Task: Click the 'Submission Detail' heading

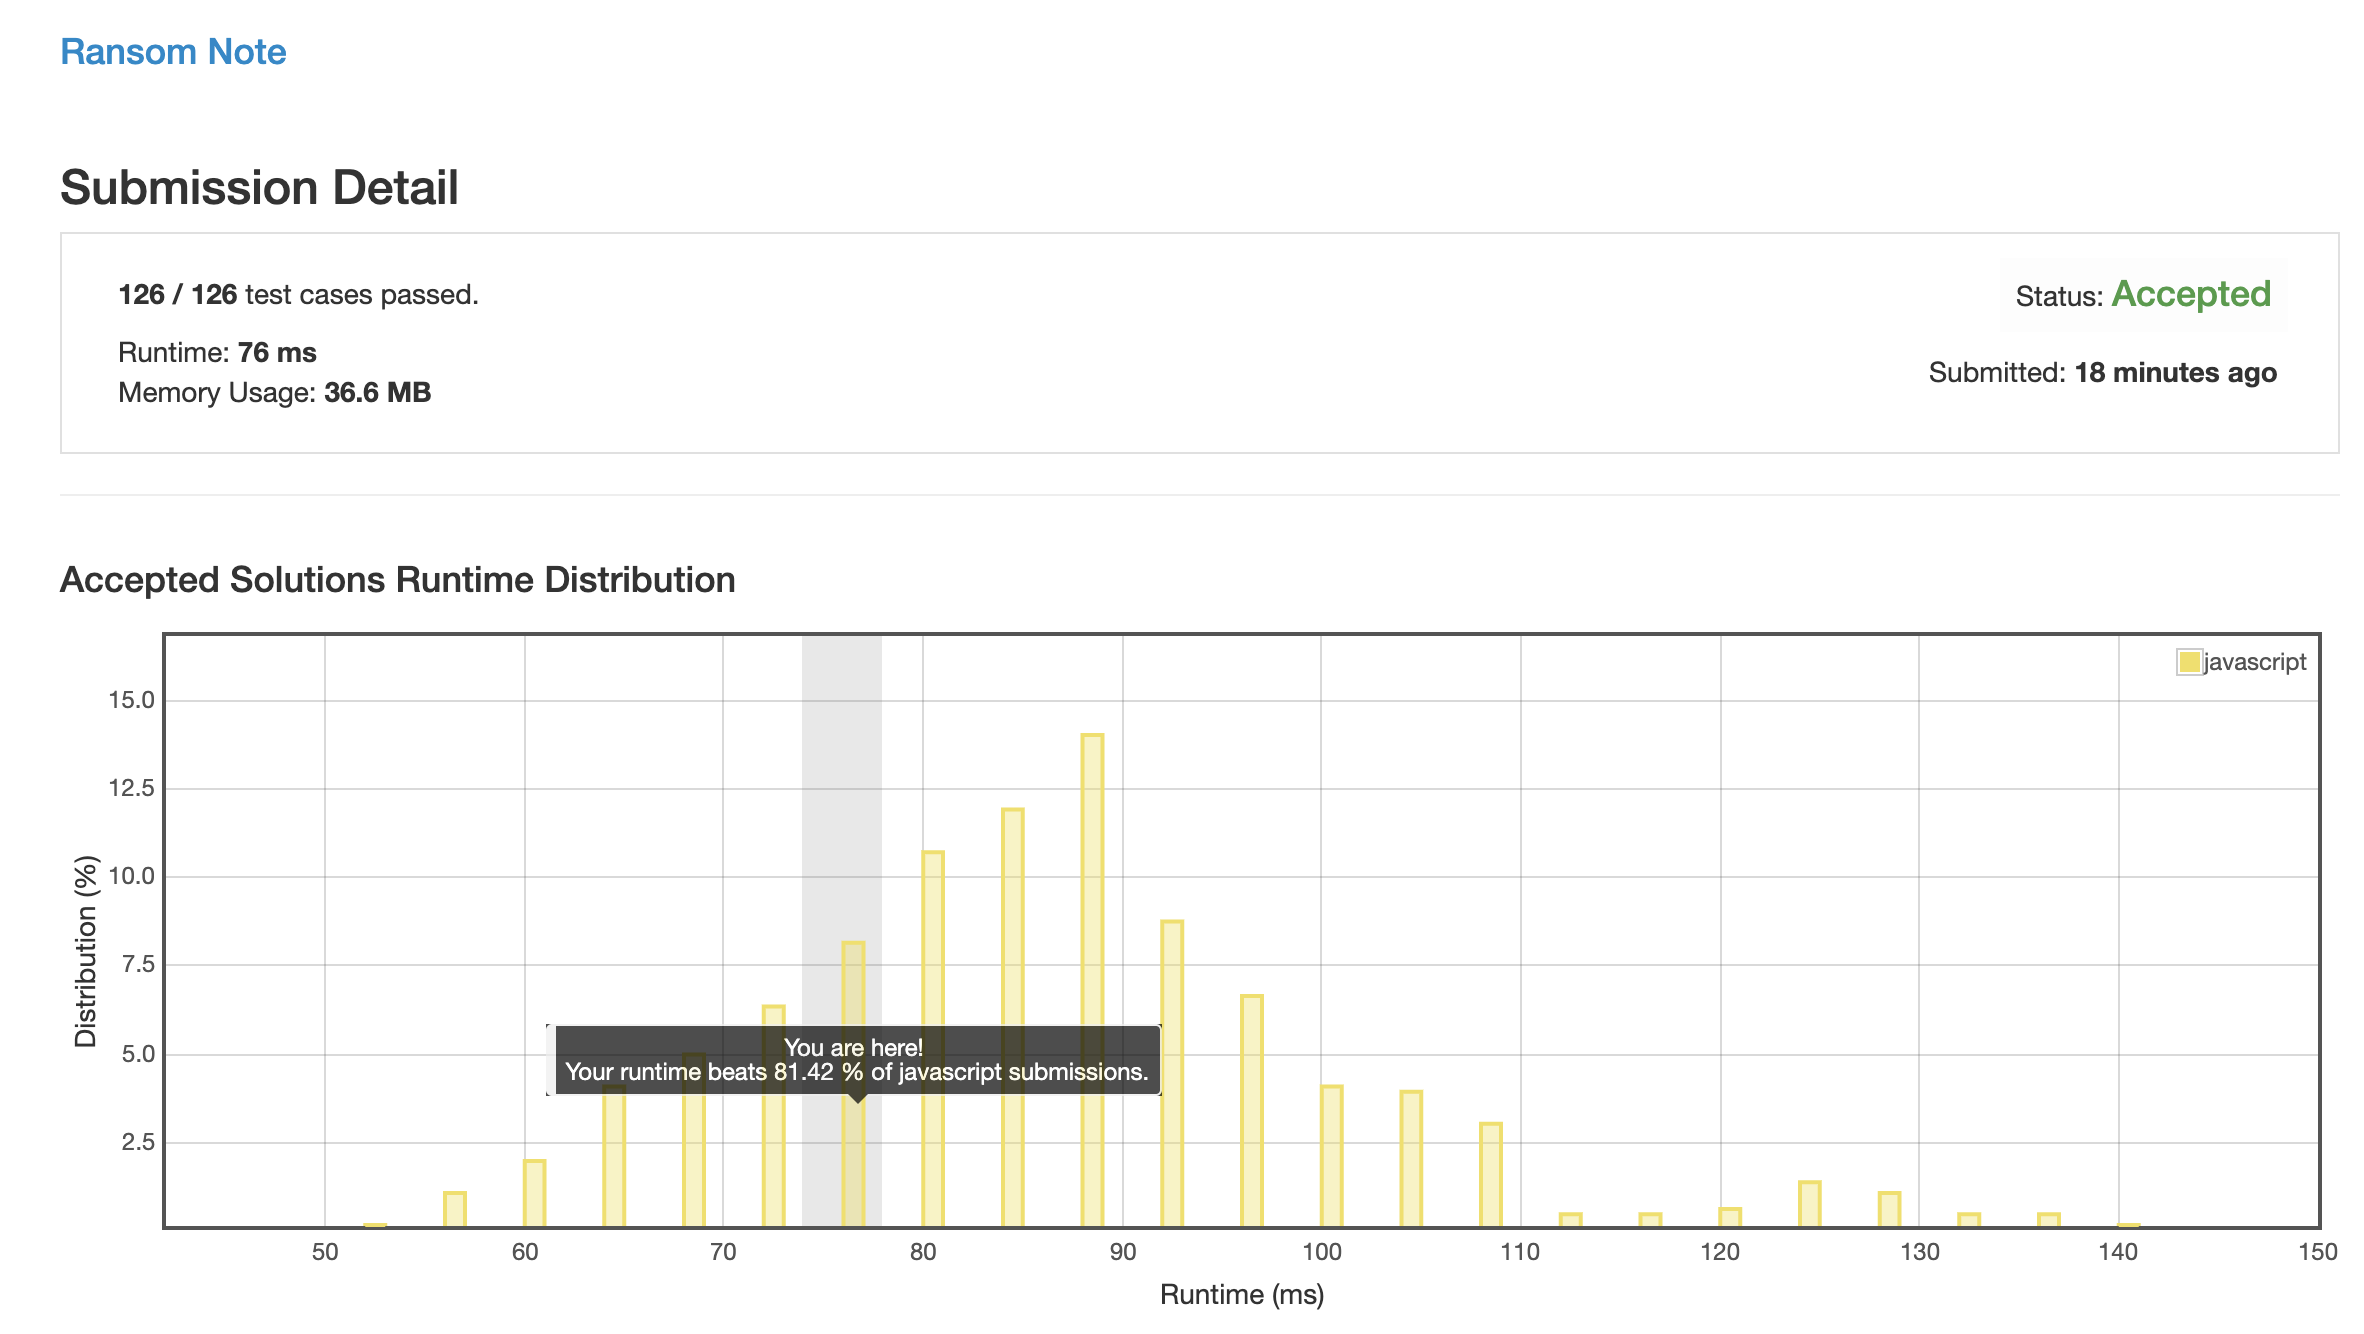Action: tap(259, 187)
